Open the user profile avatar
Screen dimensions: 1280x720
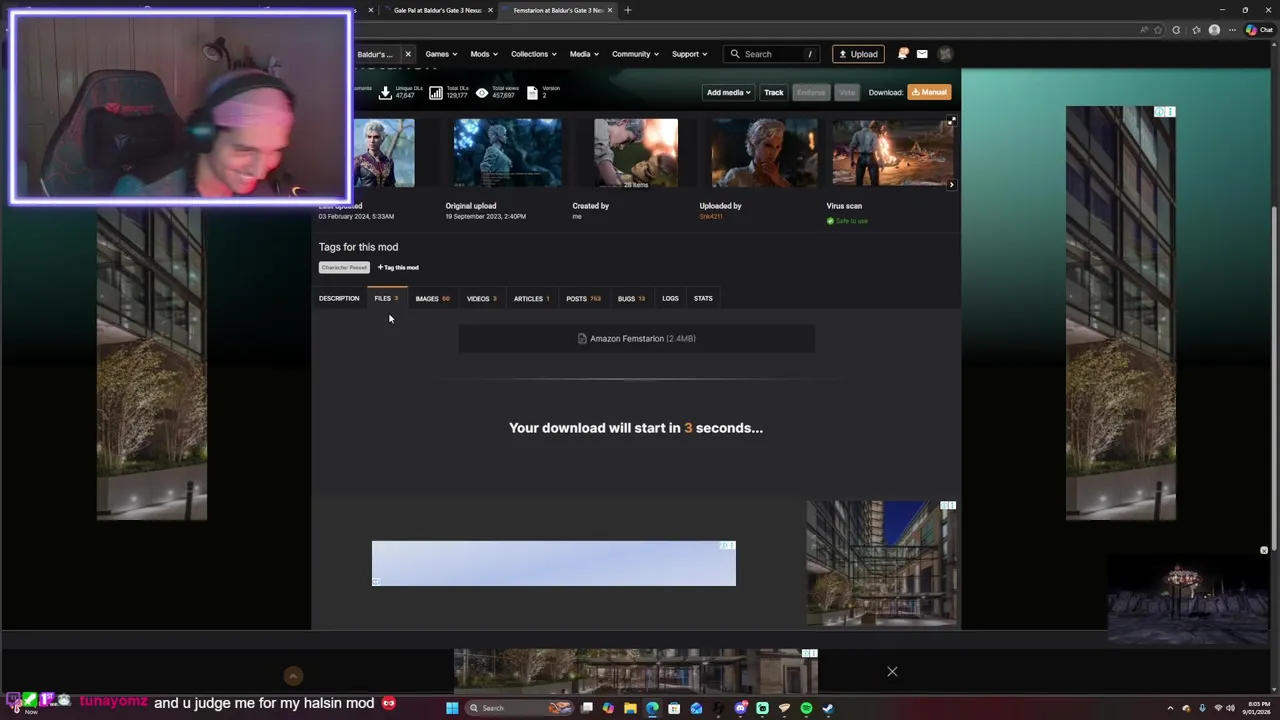click(946, 54)
